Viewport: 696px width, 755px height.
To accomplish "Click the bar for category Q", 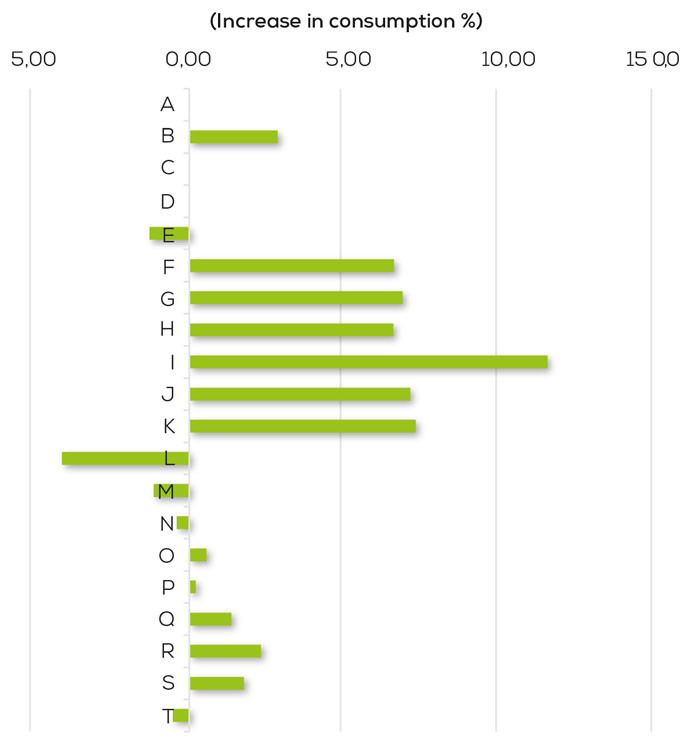I will (x=210, y=619).
